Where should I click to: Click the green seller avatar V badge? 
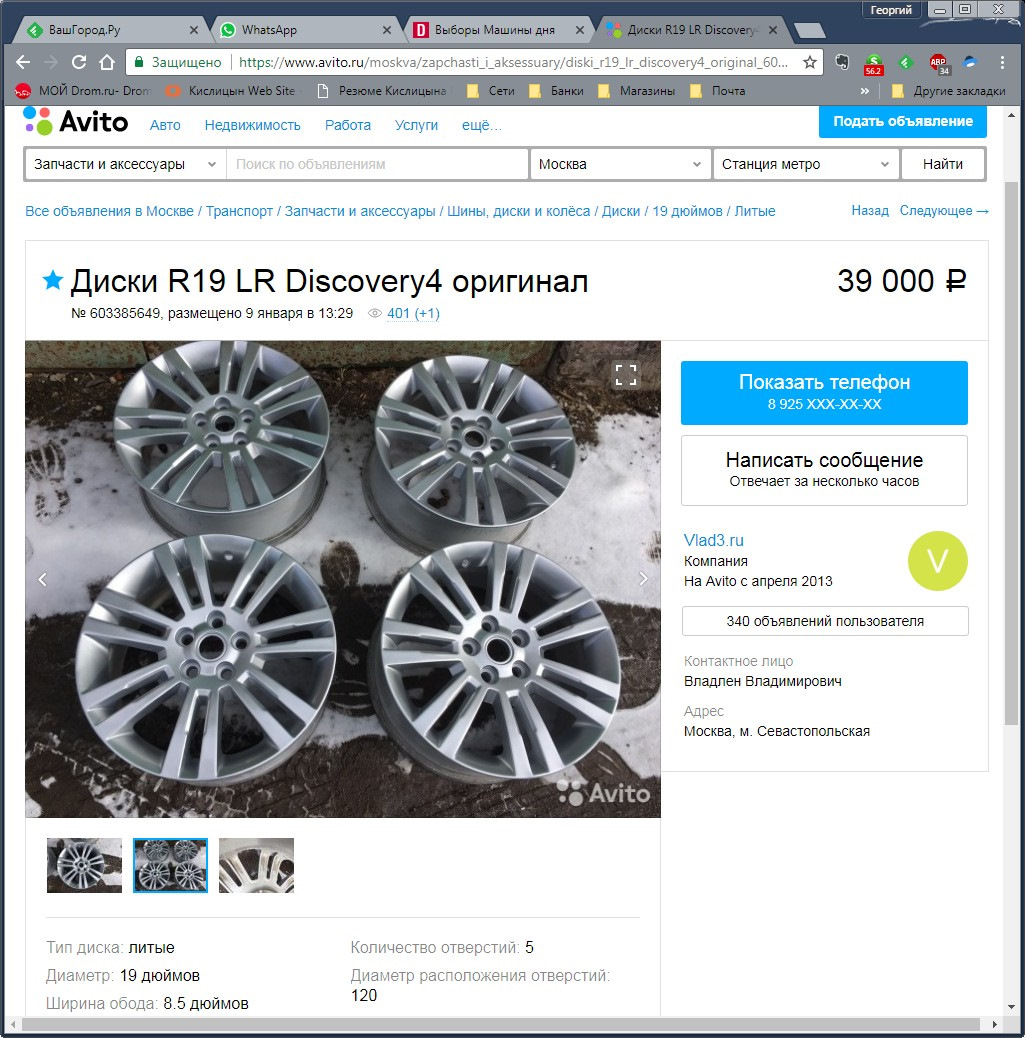click(937, 562)
